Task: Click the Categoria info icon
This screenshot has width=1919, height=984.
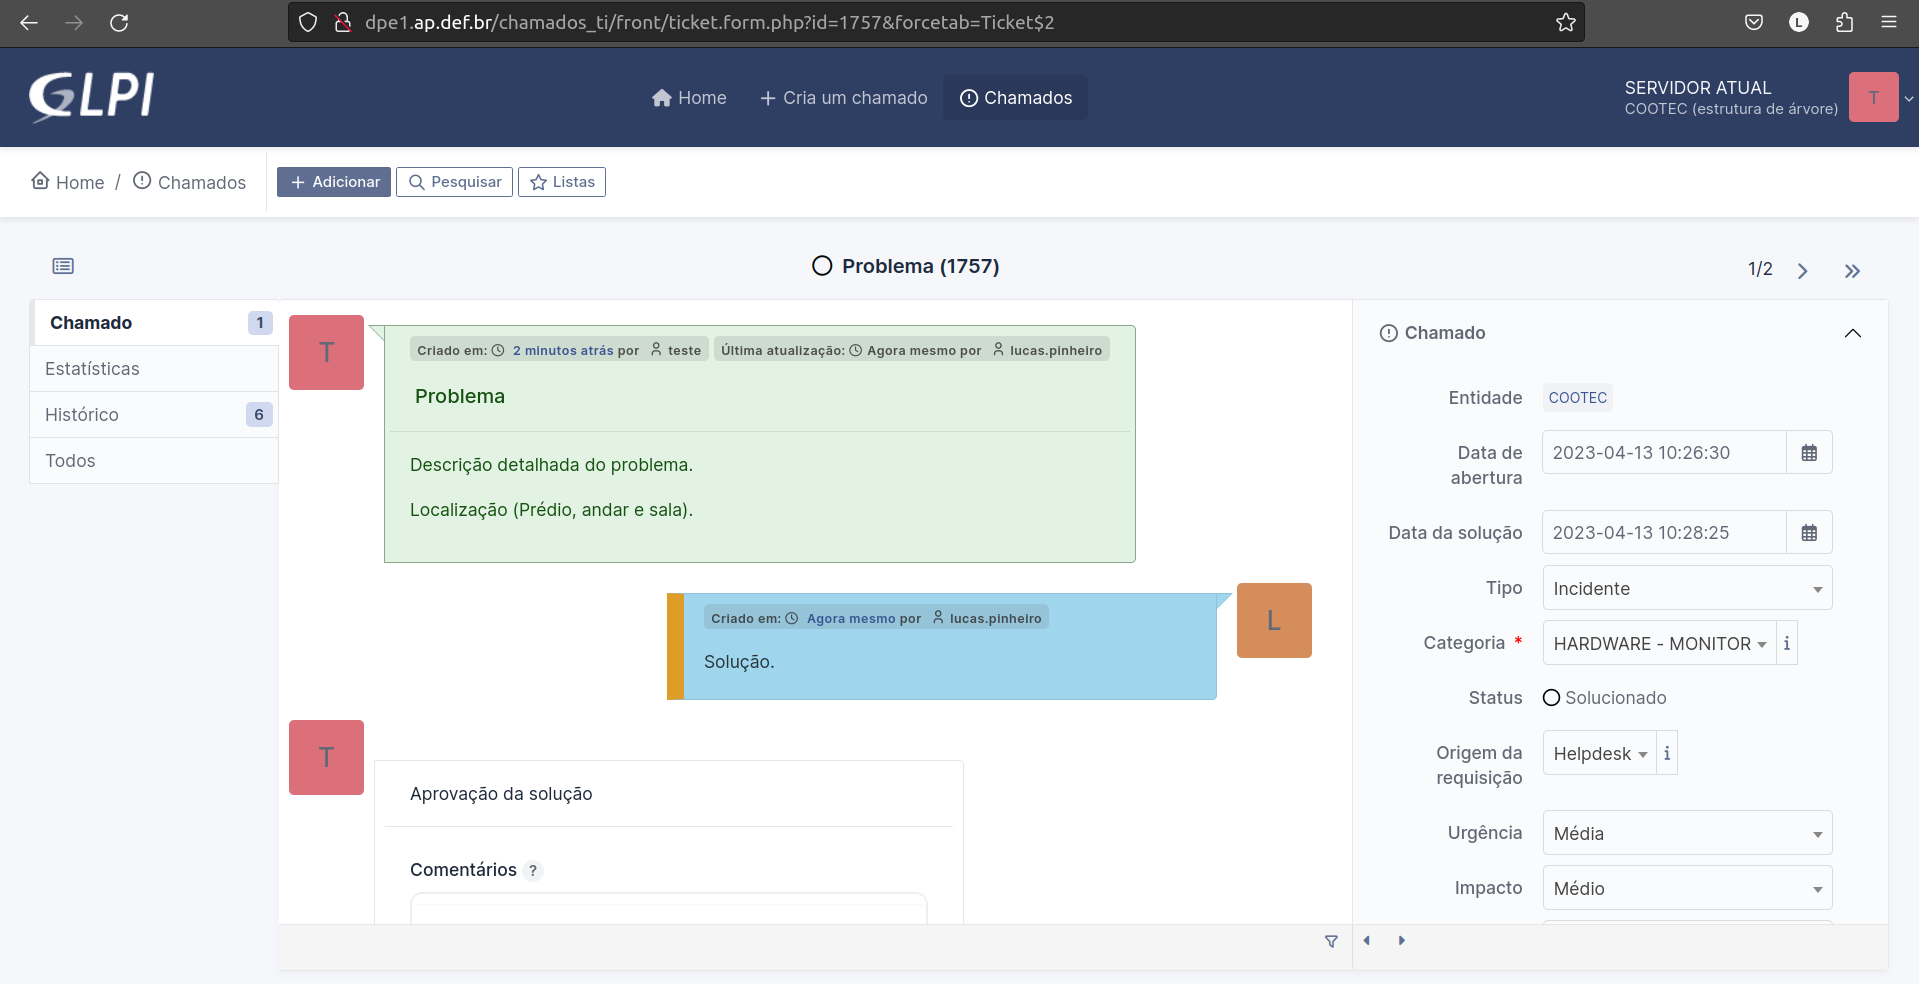Action: point(1786,643)
